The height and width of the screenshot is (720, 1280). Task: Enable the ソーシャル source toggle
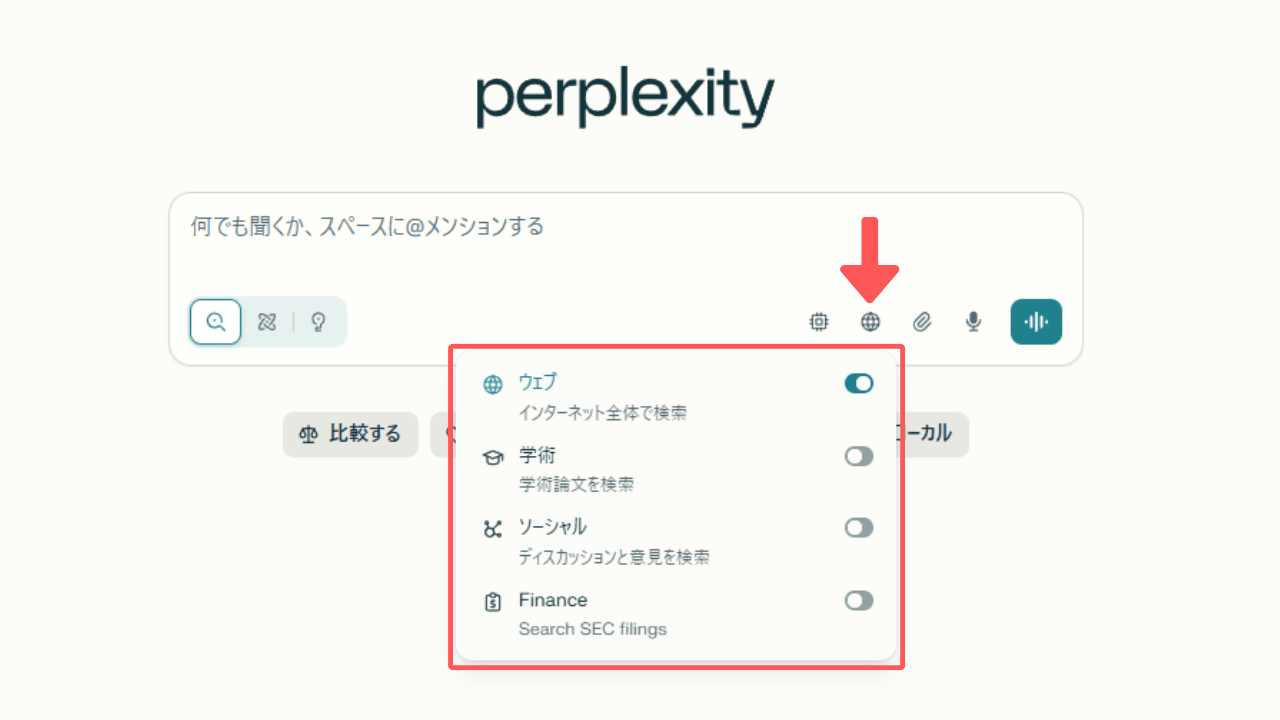(x=859, y=527)
